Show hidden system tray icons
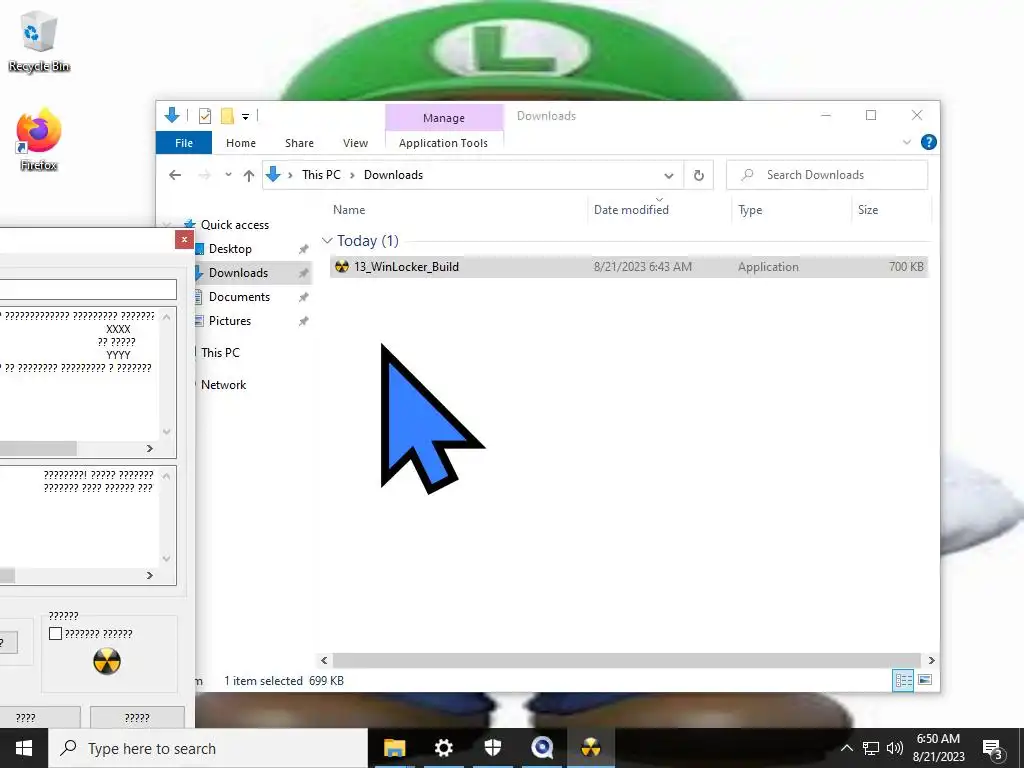Screen dimensions: 1024x768 [846, 748]
